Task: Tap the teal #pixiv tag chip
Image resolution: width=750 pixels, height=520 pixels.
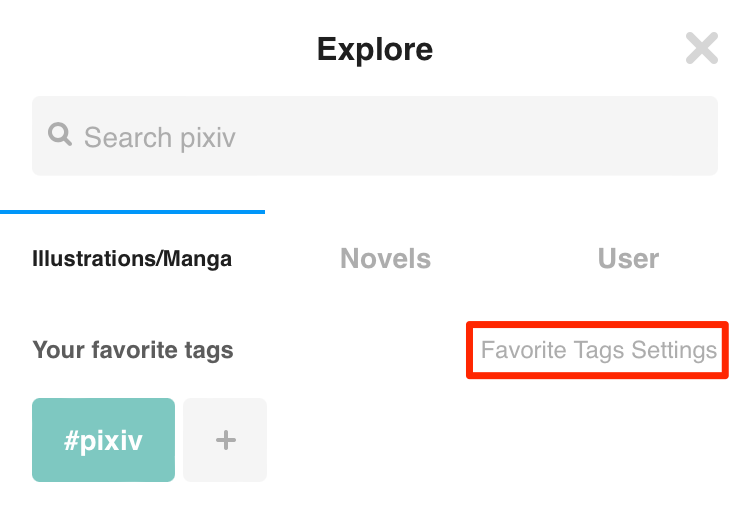Action: click(x=103, y=440)
